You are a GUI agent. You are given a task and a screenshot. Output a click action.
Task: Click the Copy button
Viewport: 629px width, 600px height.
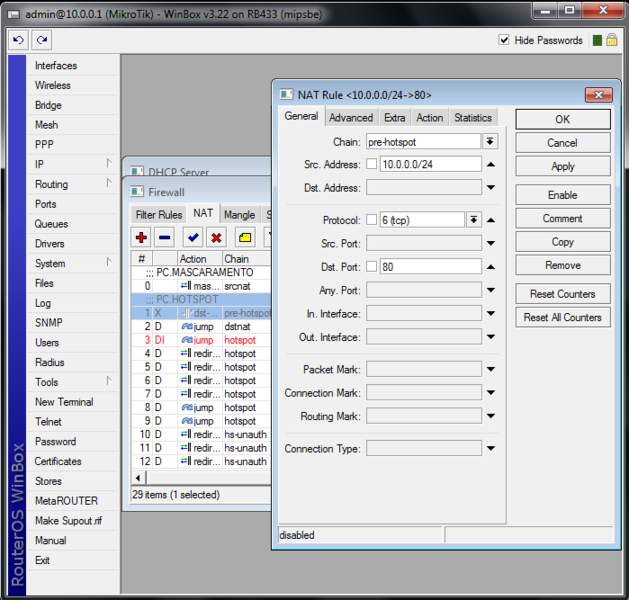pyautogui.click(x=563, y=242)
